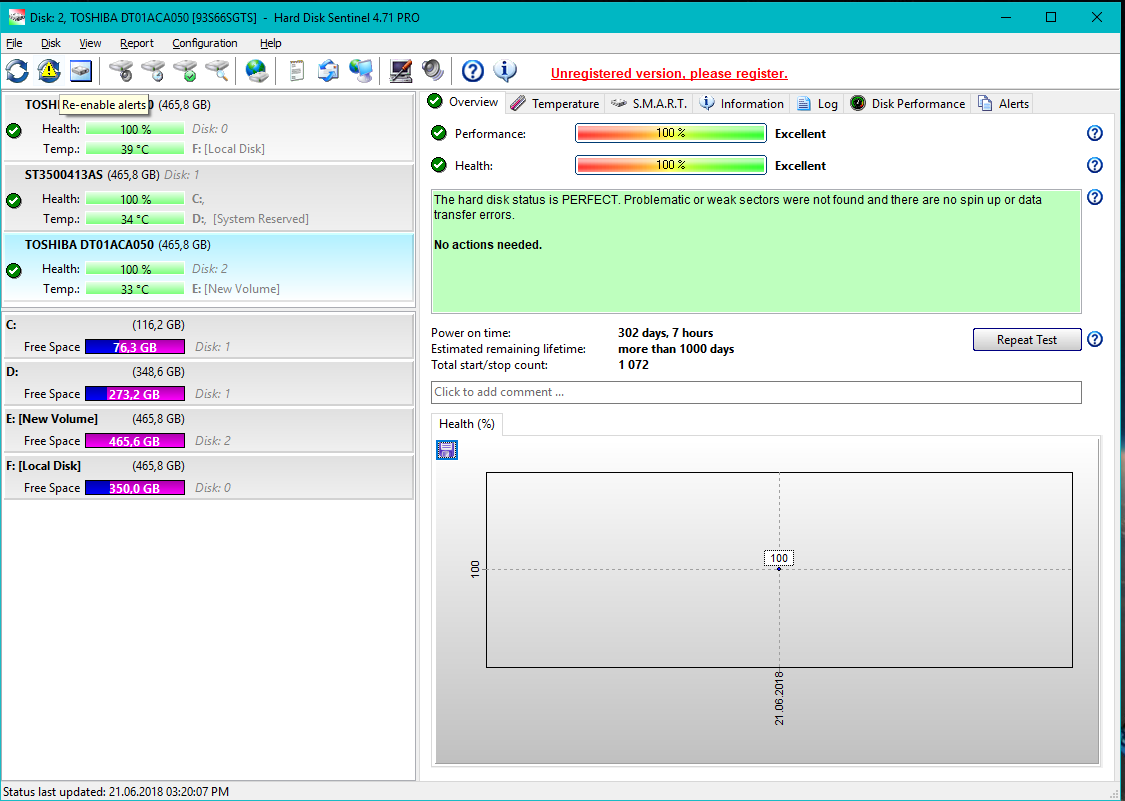Click the help icon next to Performance row
The height and width of the screenshot is (801, 1125).
point(1094,134)
